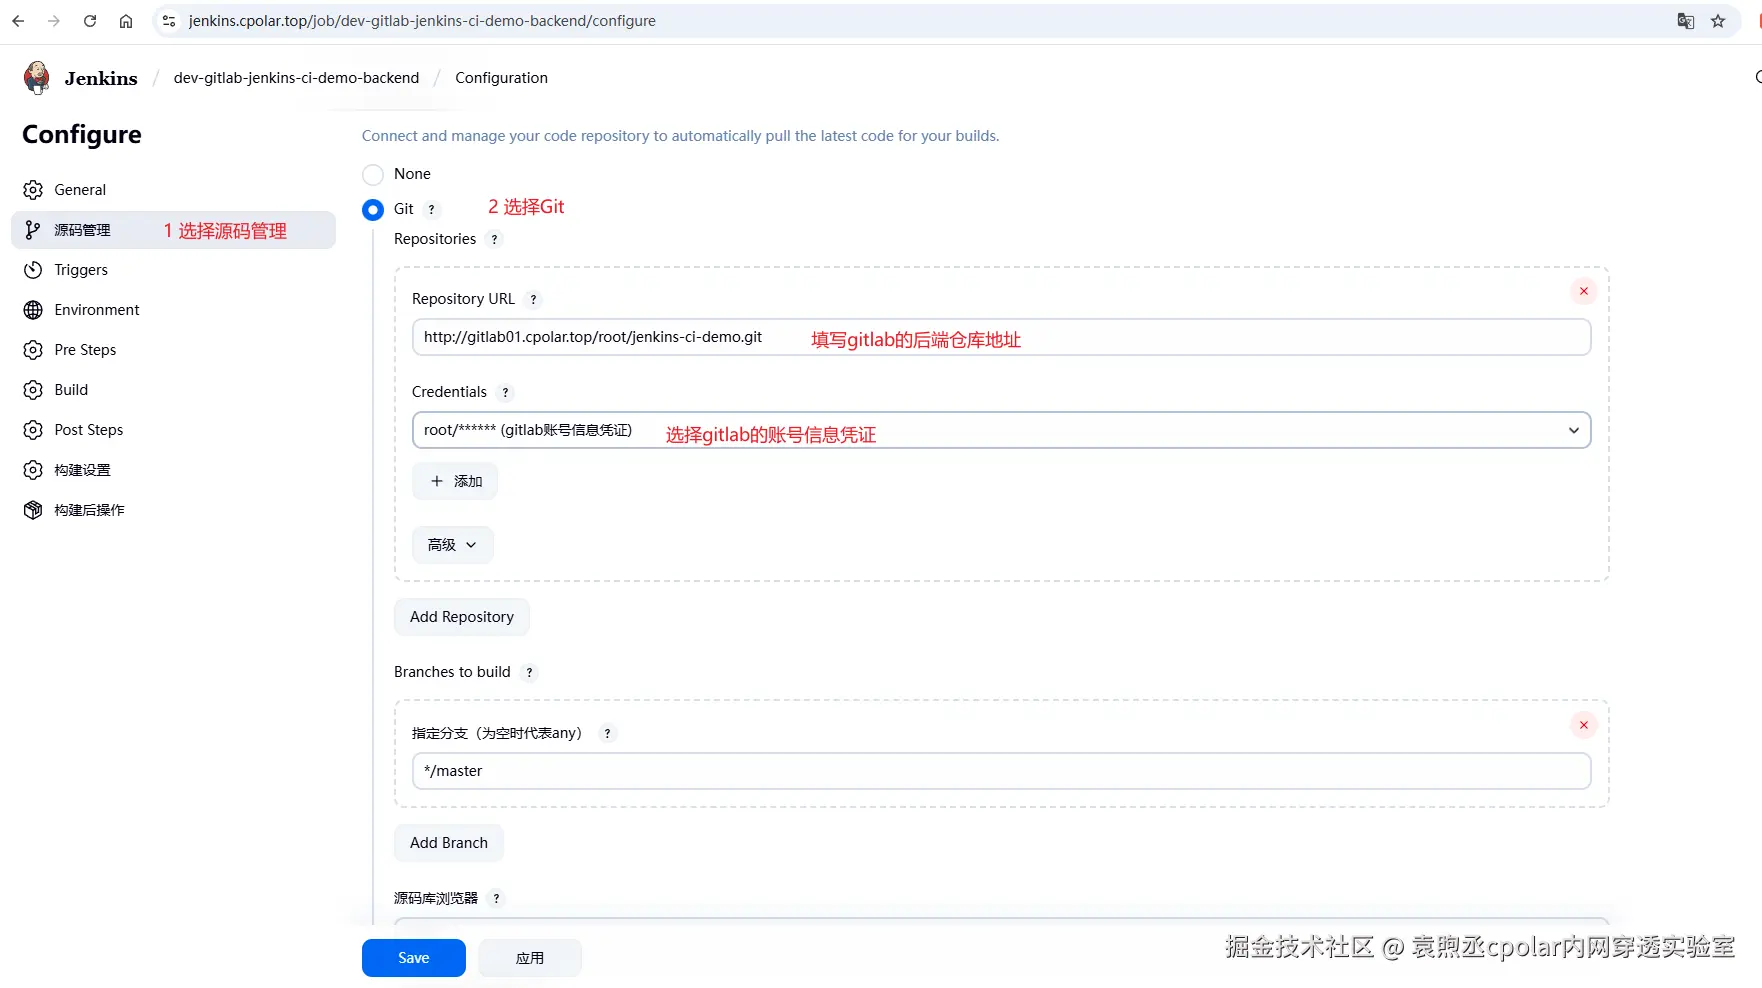Screen dimensions: 1762x988
Task: Jump to the Pre Steps section
Action: pyautogui.click(x=173, y=350)
